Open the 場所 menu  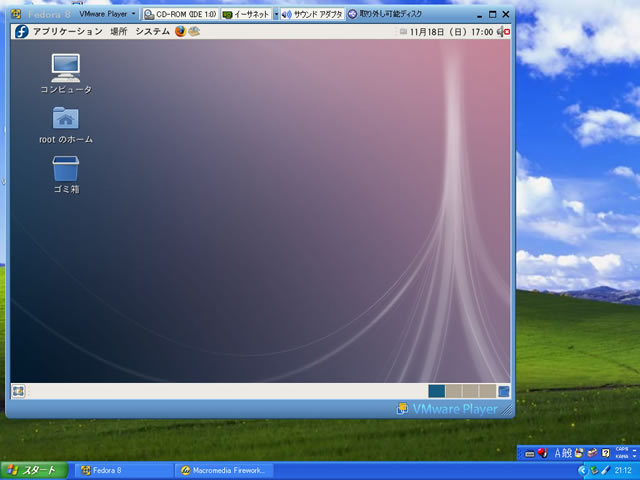point(119,31)
